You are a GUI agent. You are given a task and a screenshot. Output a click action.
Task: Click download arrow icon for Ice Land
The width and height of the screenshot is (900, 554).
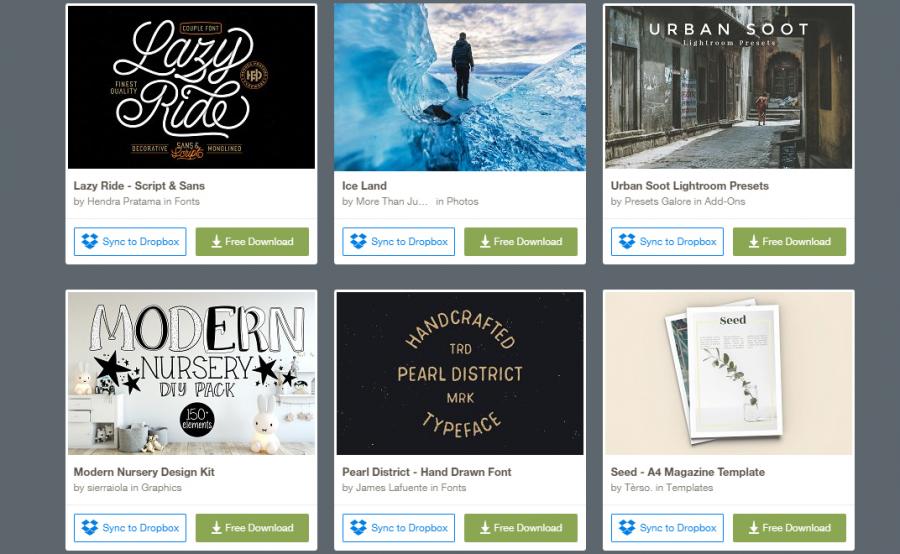click(485, 242)
